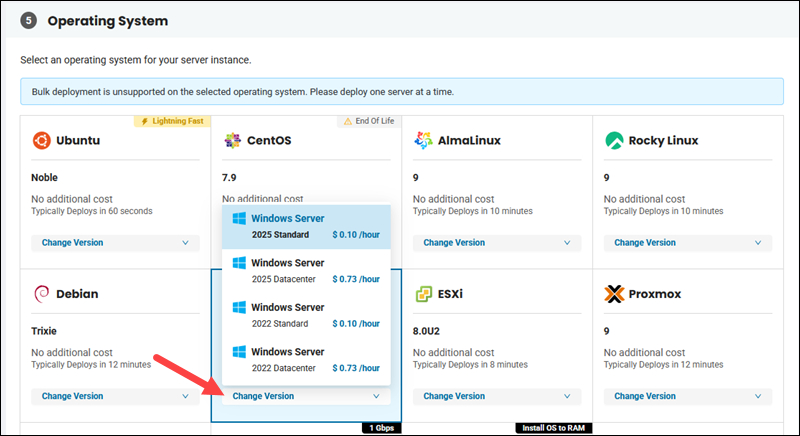
Task: Click the ESXi logo icon
Action: pos(423,294)
